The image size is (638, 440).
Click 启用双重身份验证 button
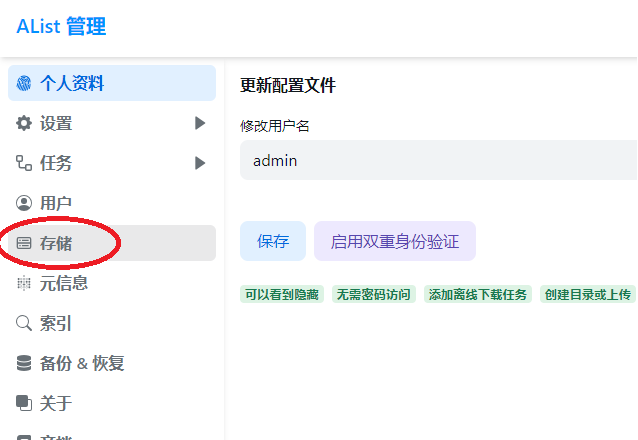click(x=394, y=241)
